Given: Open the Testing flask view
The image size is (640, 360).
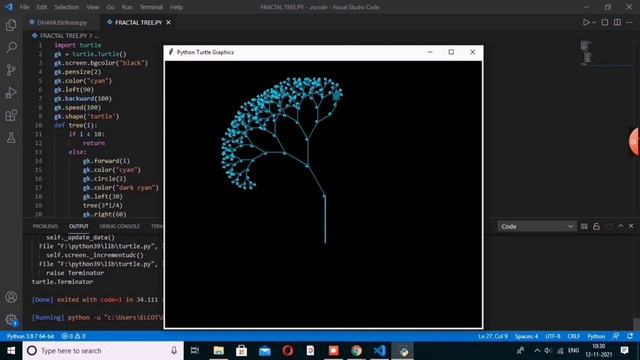Looking at the screenshot, I should [x=11, y=138].
